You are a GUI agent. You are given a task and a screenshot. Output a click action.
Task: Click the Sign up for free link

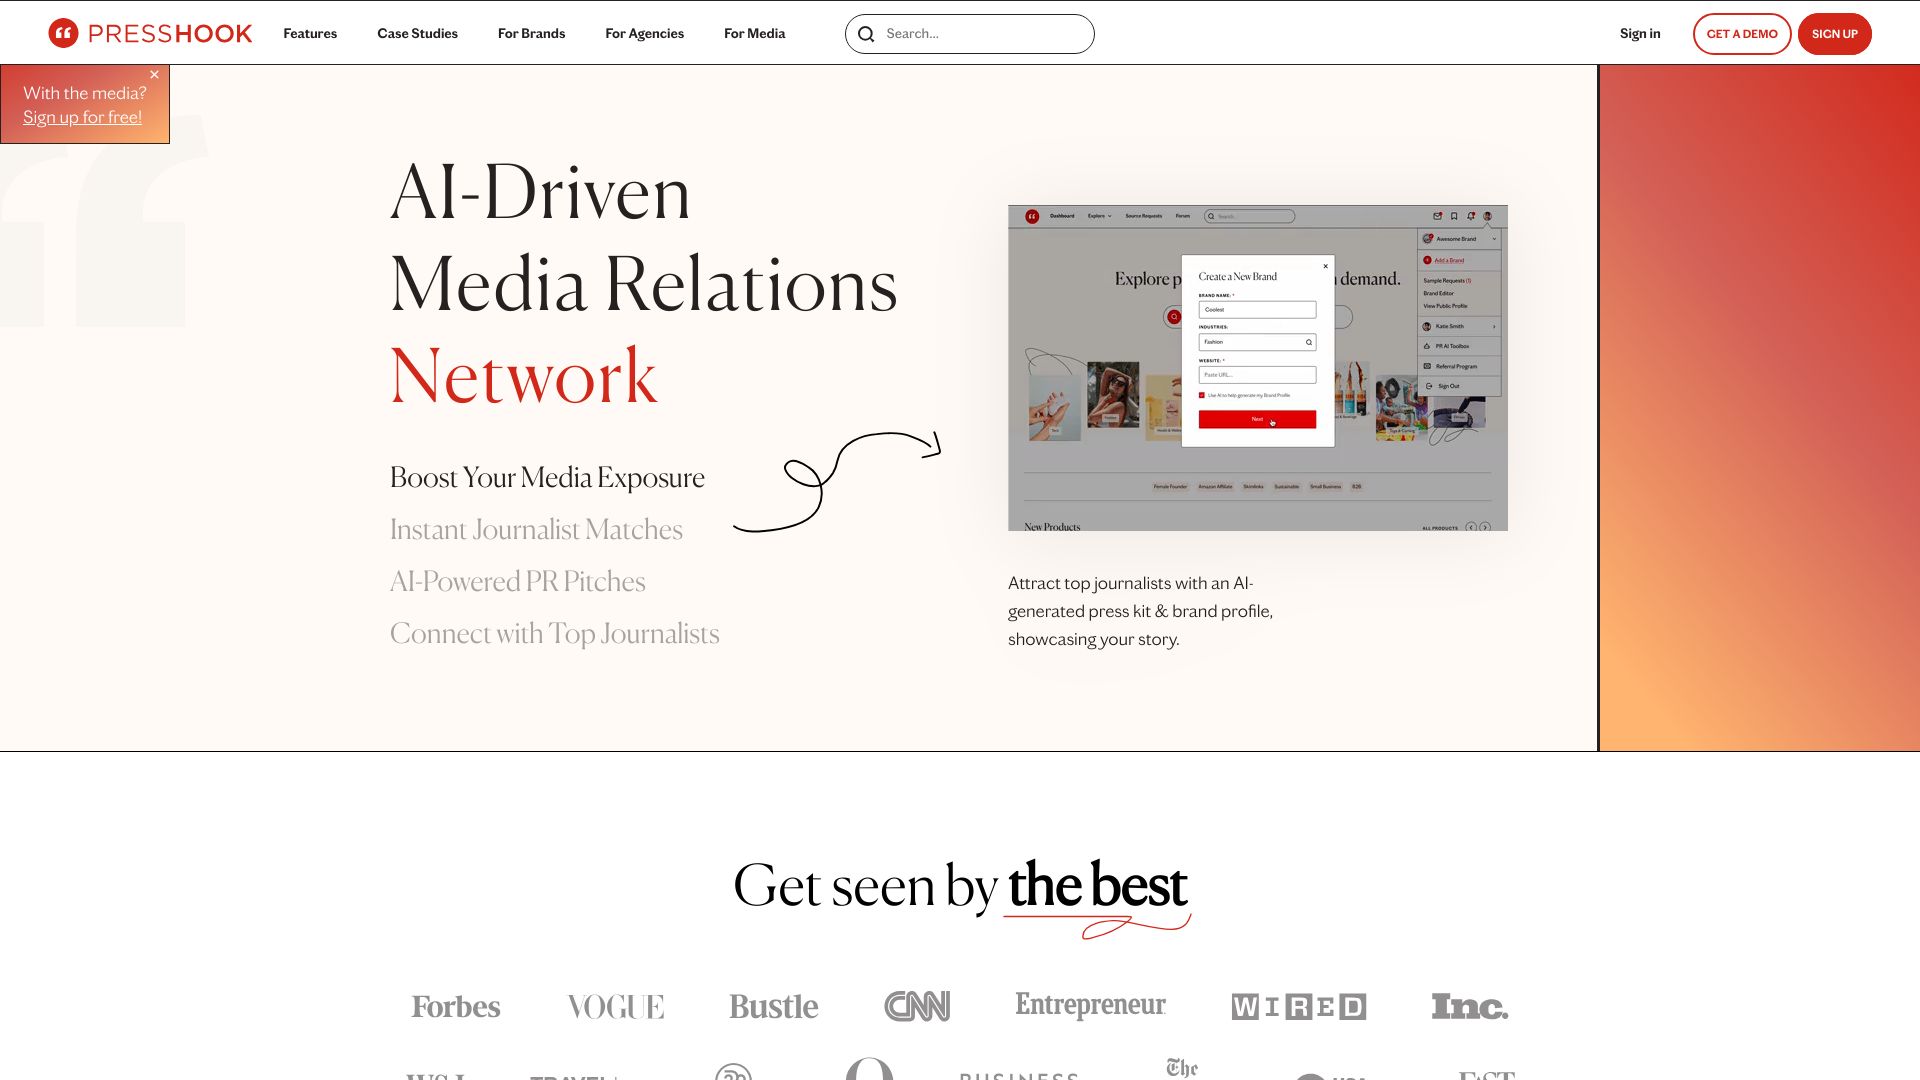pos(82,117)
